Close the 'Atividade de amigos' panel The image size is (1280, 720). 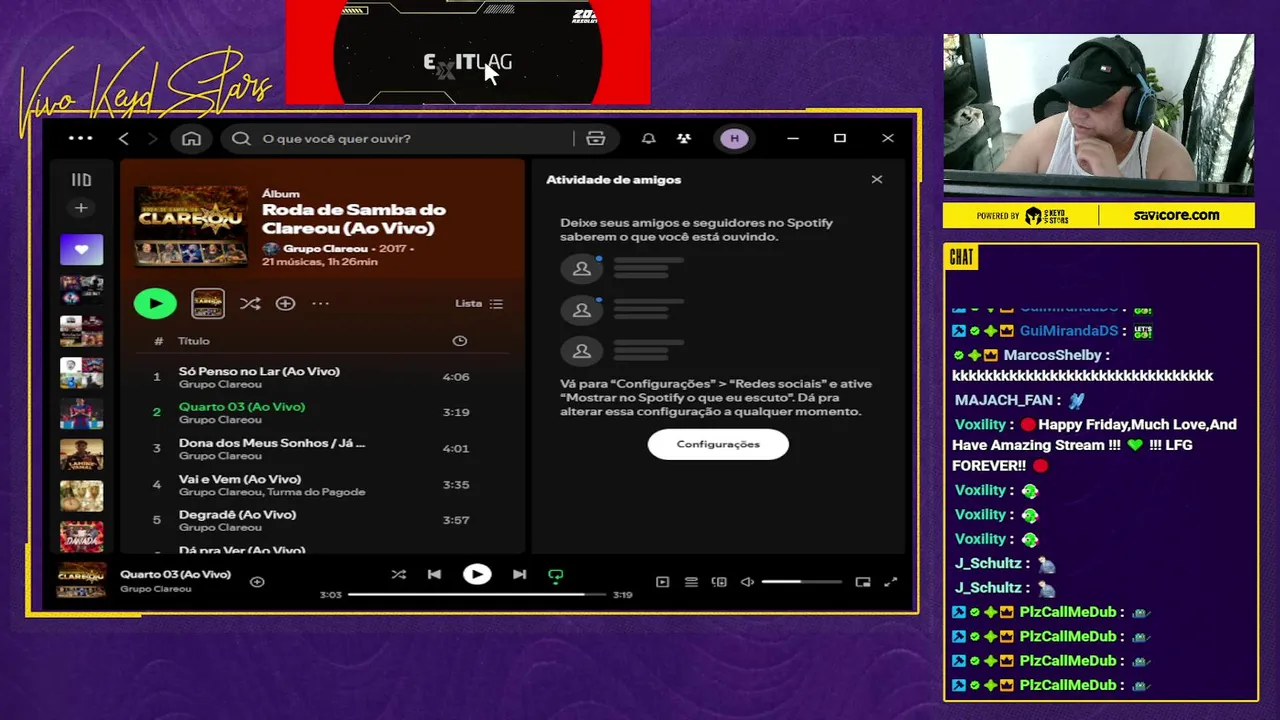coord(877,180)
